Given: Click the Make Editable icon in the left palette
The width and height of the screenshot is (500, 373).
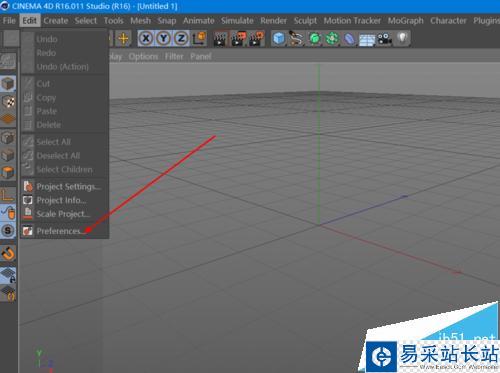Looking at the screenshot, I should coord(8,61).
